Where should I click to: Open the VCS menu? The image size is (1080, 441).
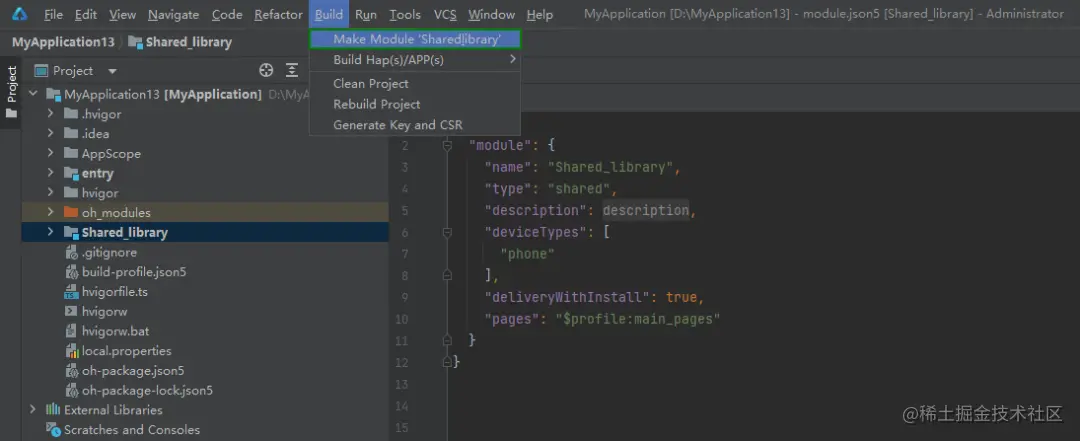[x=445, y=14]
